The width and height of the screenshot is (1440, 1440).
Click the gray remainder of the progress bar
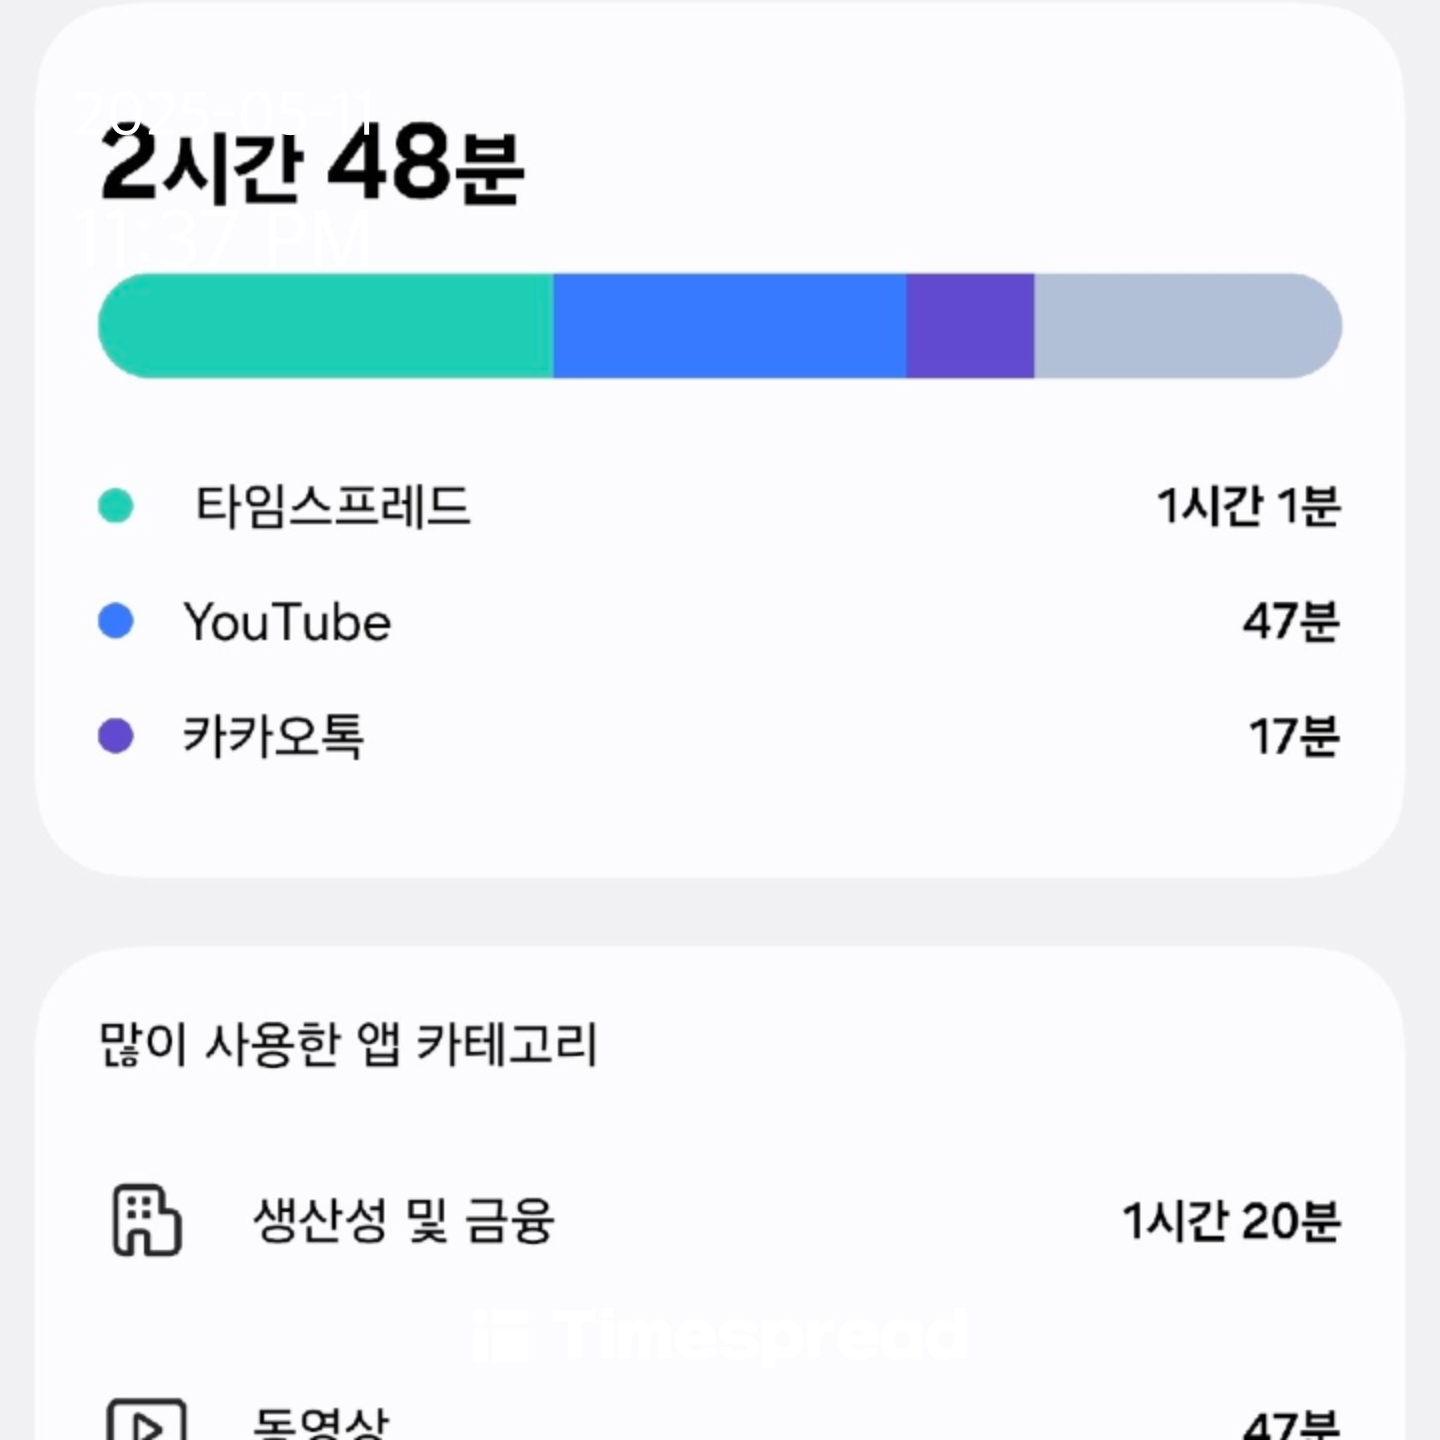point(1190,324)
